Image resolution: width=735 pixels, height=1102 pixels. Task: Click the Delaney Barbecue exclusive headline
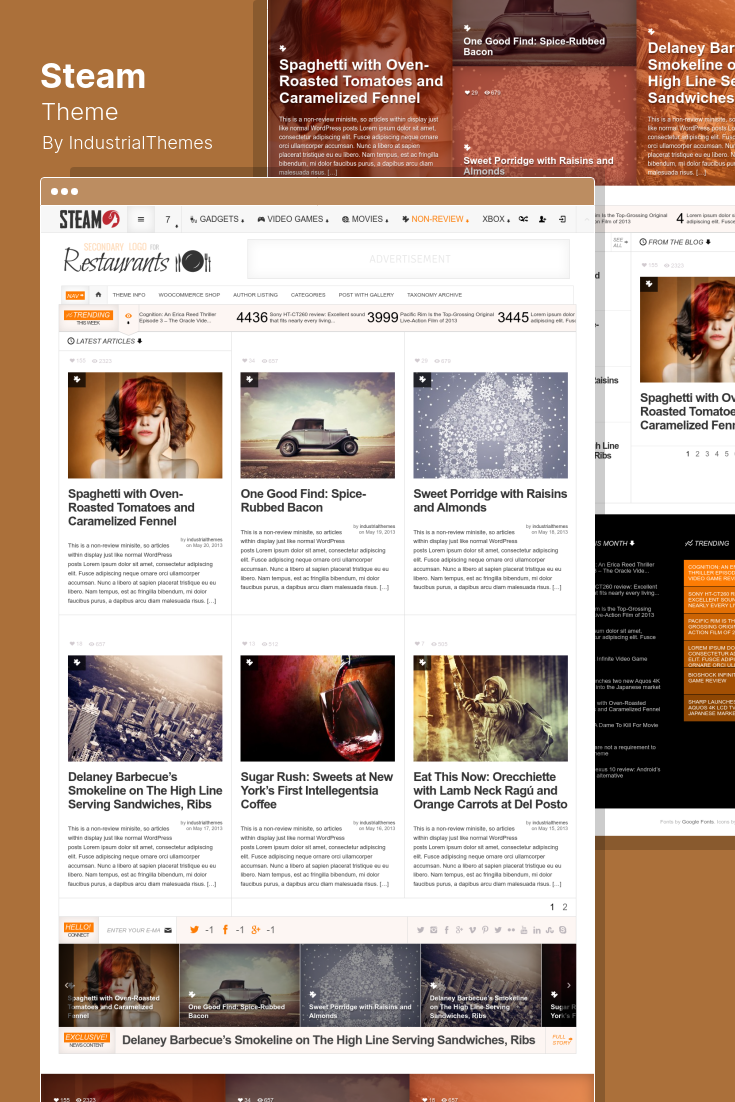[328, 1039]
